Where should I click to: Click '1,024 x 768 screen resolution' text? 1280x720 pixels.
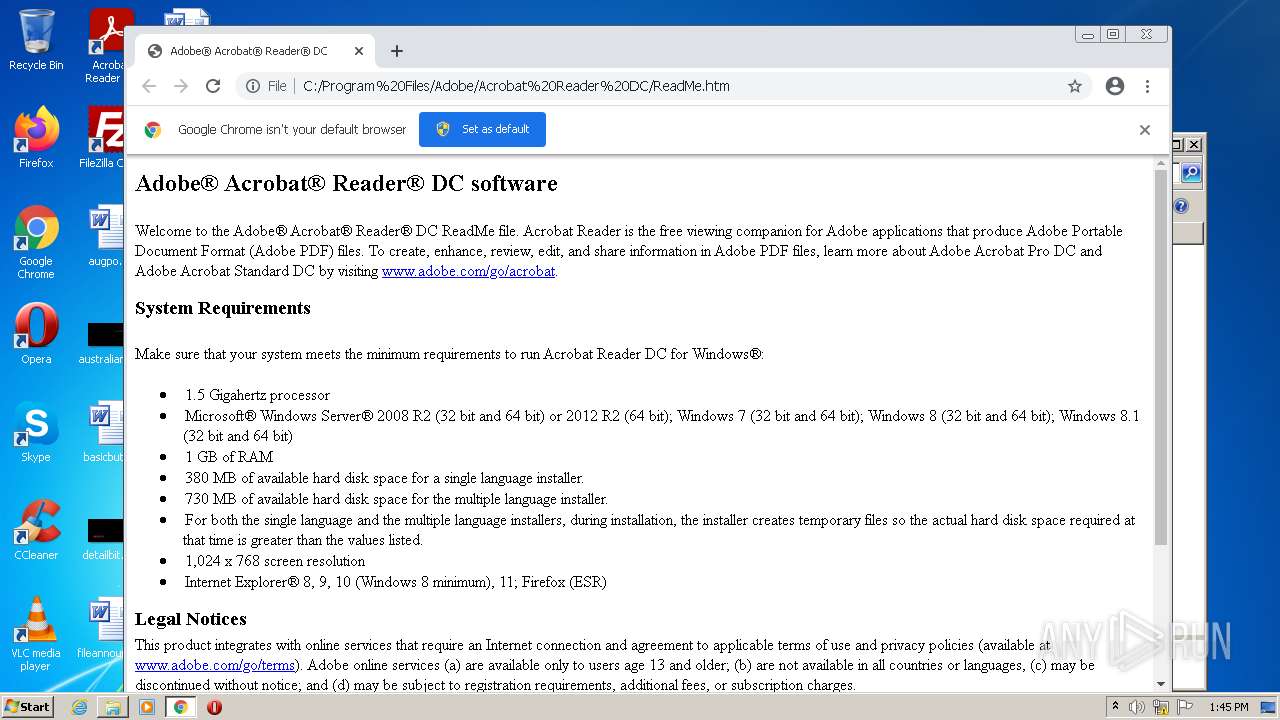(275, 561)
